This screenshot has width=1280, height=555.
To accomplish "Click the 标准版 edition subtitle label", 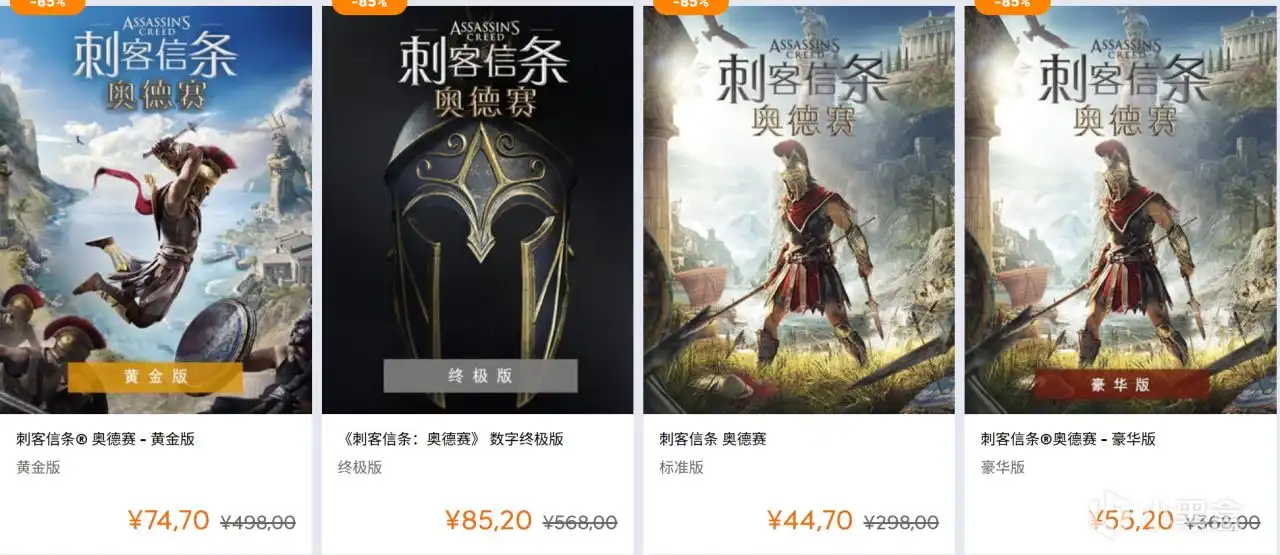I will pos(682,467).
